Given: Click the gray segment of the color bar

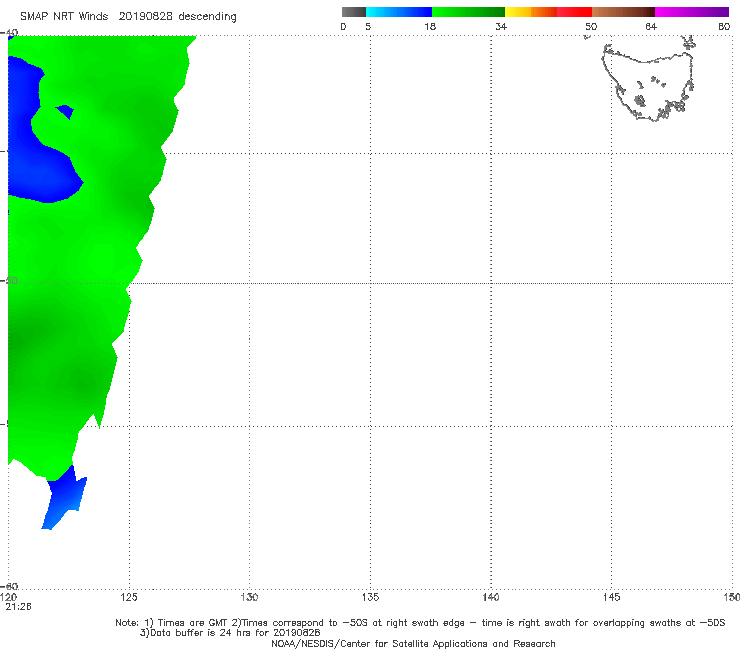Looking at the screenshot, I should pos(353,12).
